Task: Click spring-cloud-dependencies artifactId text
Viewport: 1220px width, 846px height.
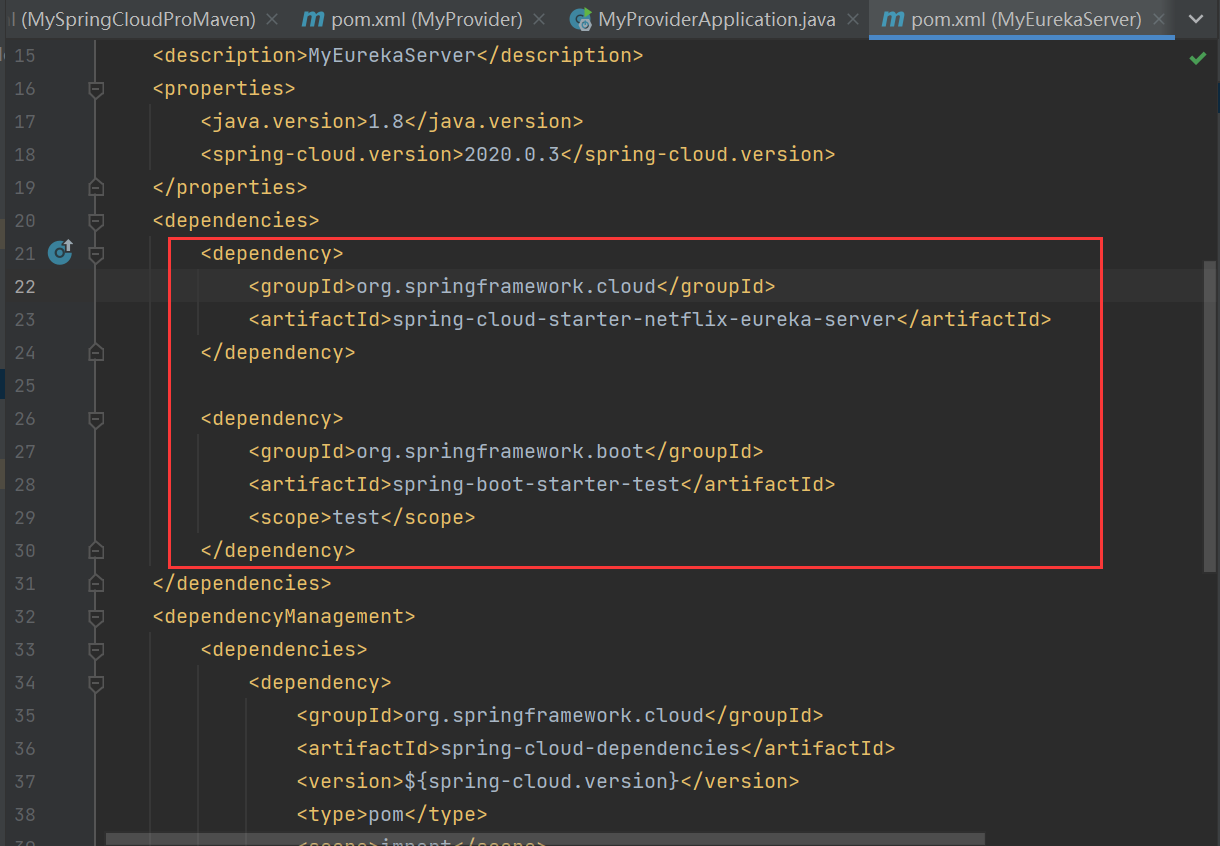Action: [x=590, y=749]
